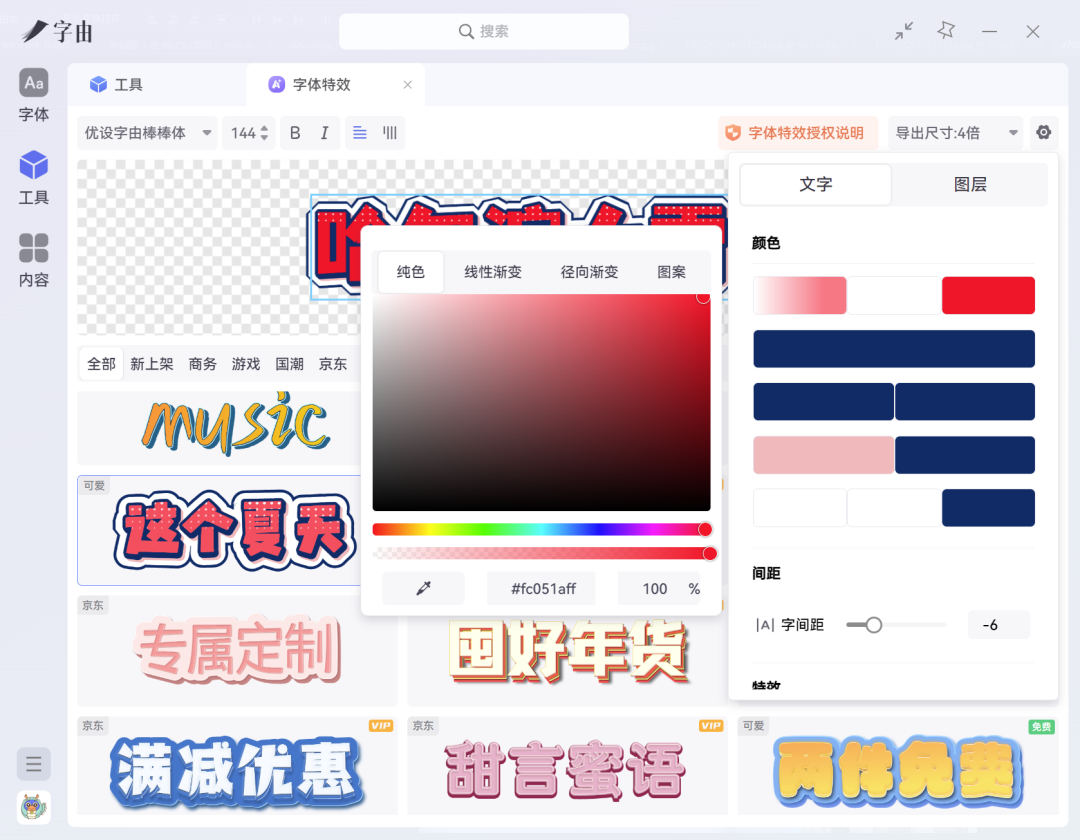Toggle bold text formatting
Viewport: 1080px width, 840px height.
point(295,133)
